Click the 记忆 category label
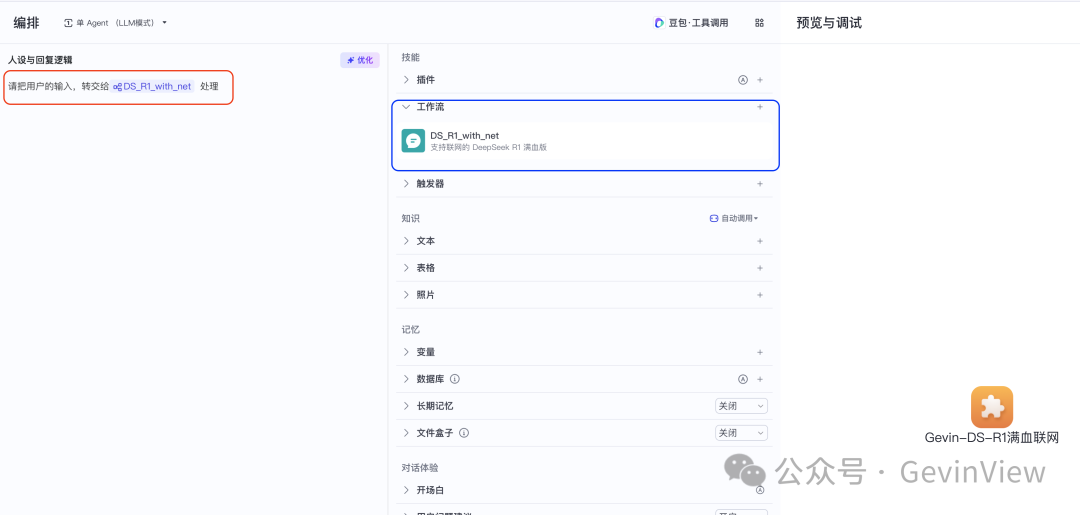1080x515 pixels. 411,330
